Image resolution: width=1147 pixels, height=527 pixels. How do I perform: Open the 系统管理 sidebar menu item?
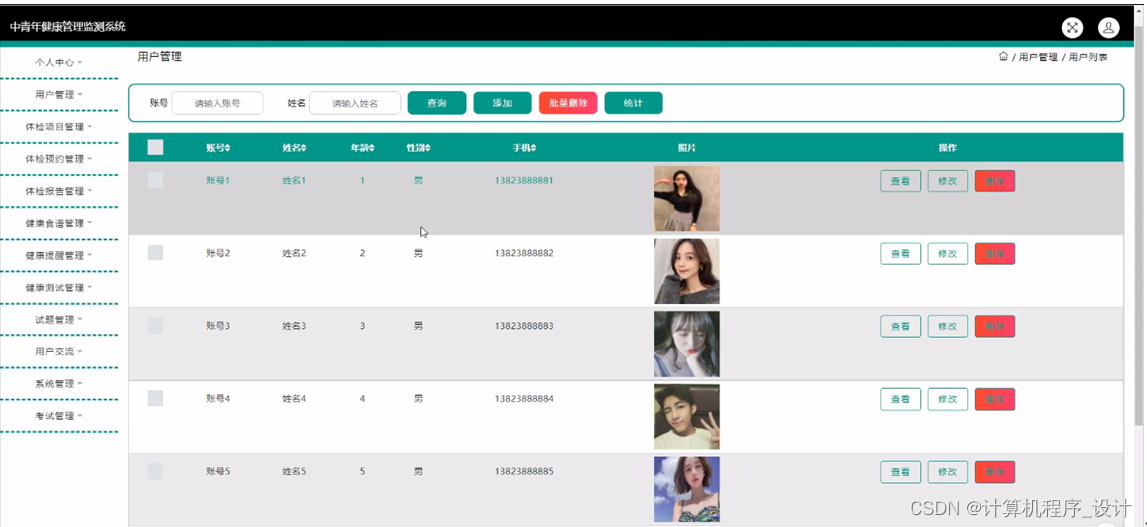point(59,384)
